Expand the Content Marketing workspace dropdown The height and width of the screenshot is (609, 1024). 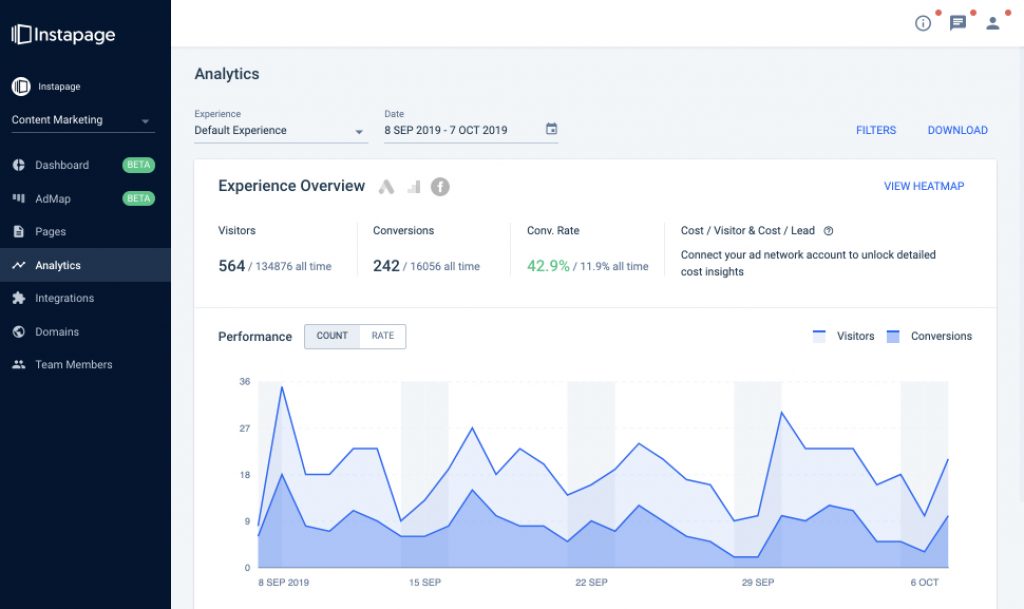click(82, 121)
